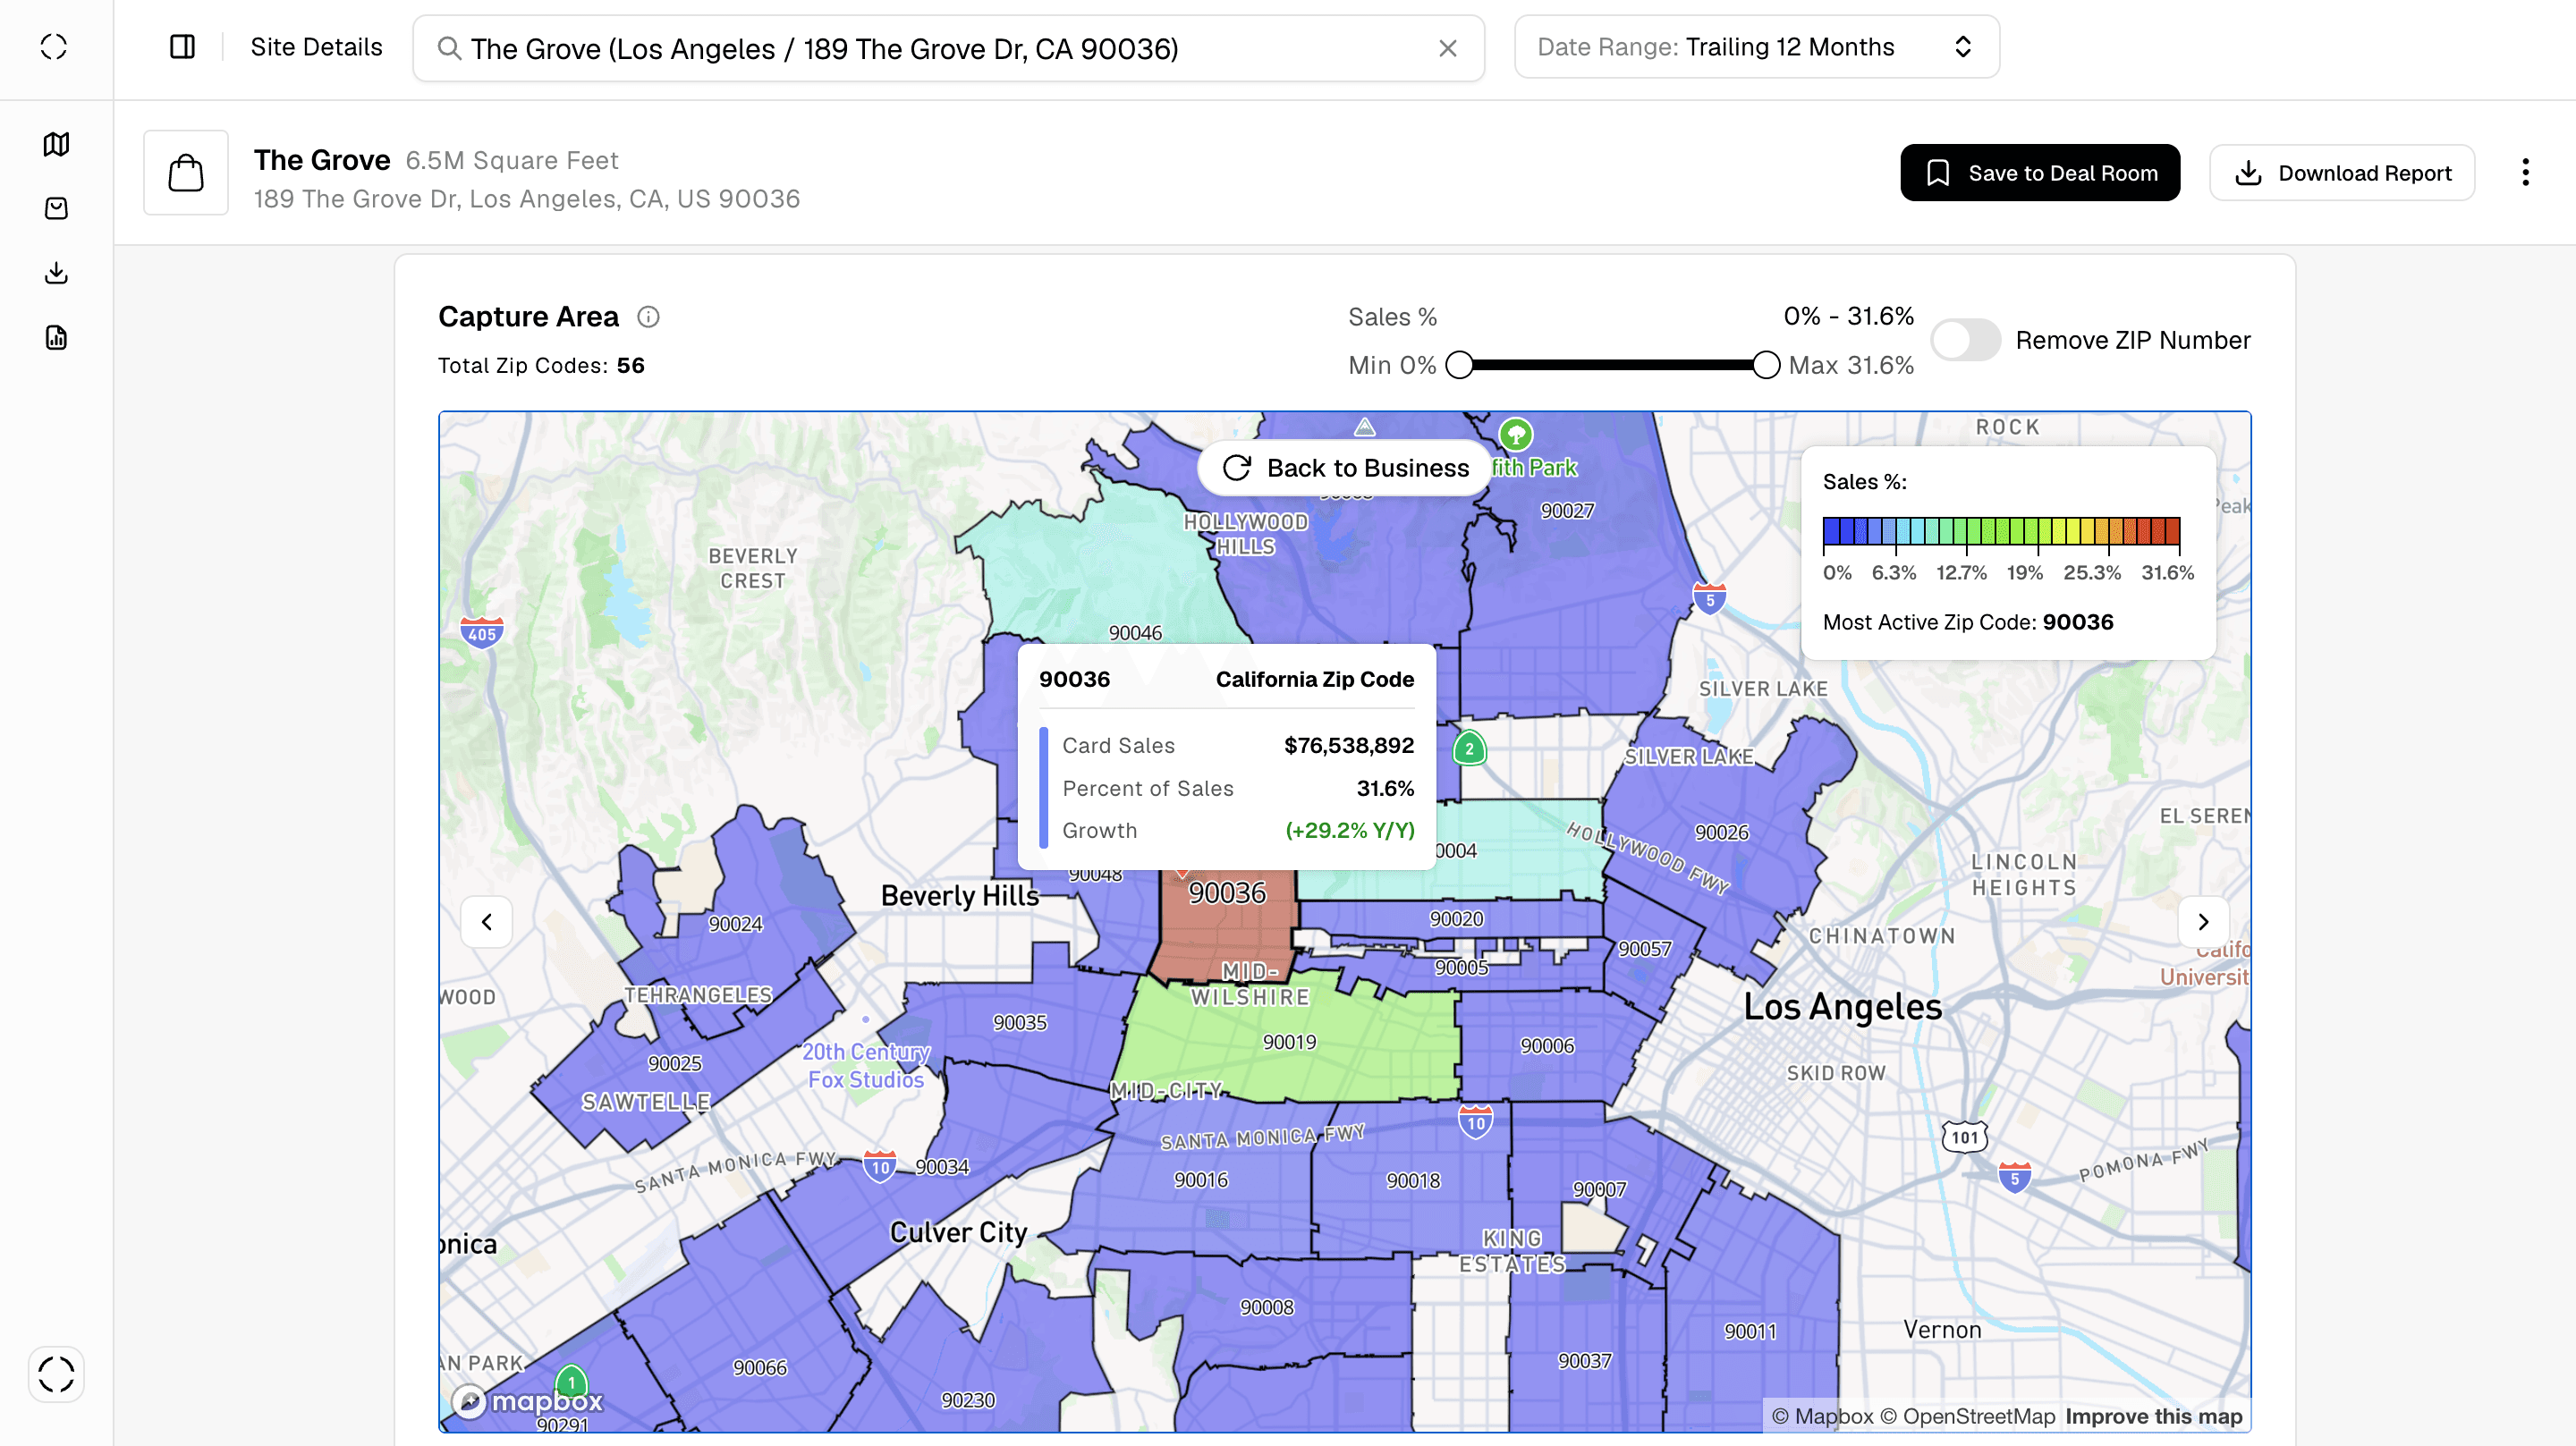
Task: Select ZIP 90035 label on map
Action: click(x=1019, y=1022)
